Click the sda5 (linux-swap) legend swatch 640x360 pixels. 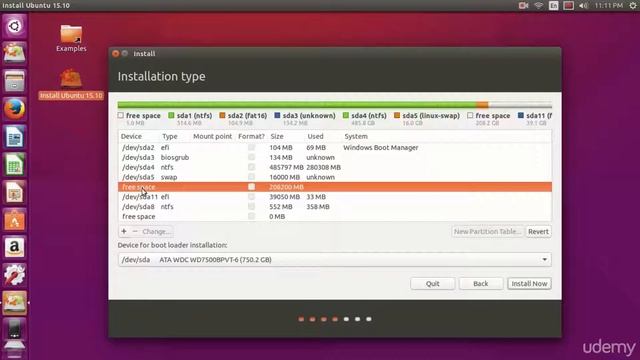397,116
